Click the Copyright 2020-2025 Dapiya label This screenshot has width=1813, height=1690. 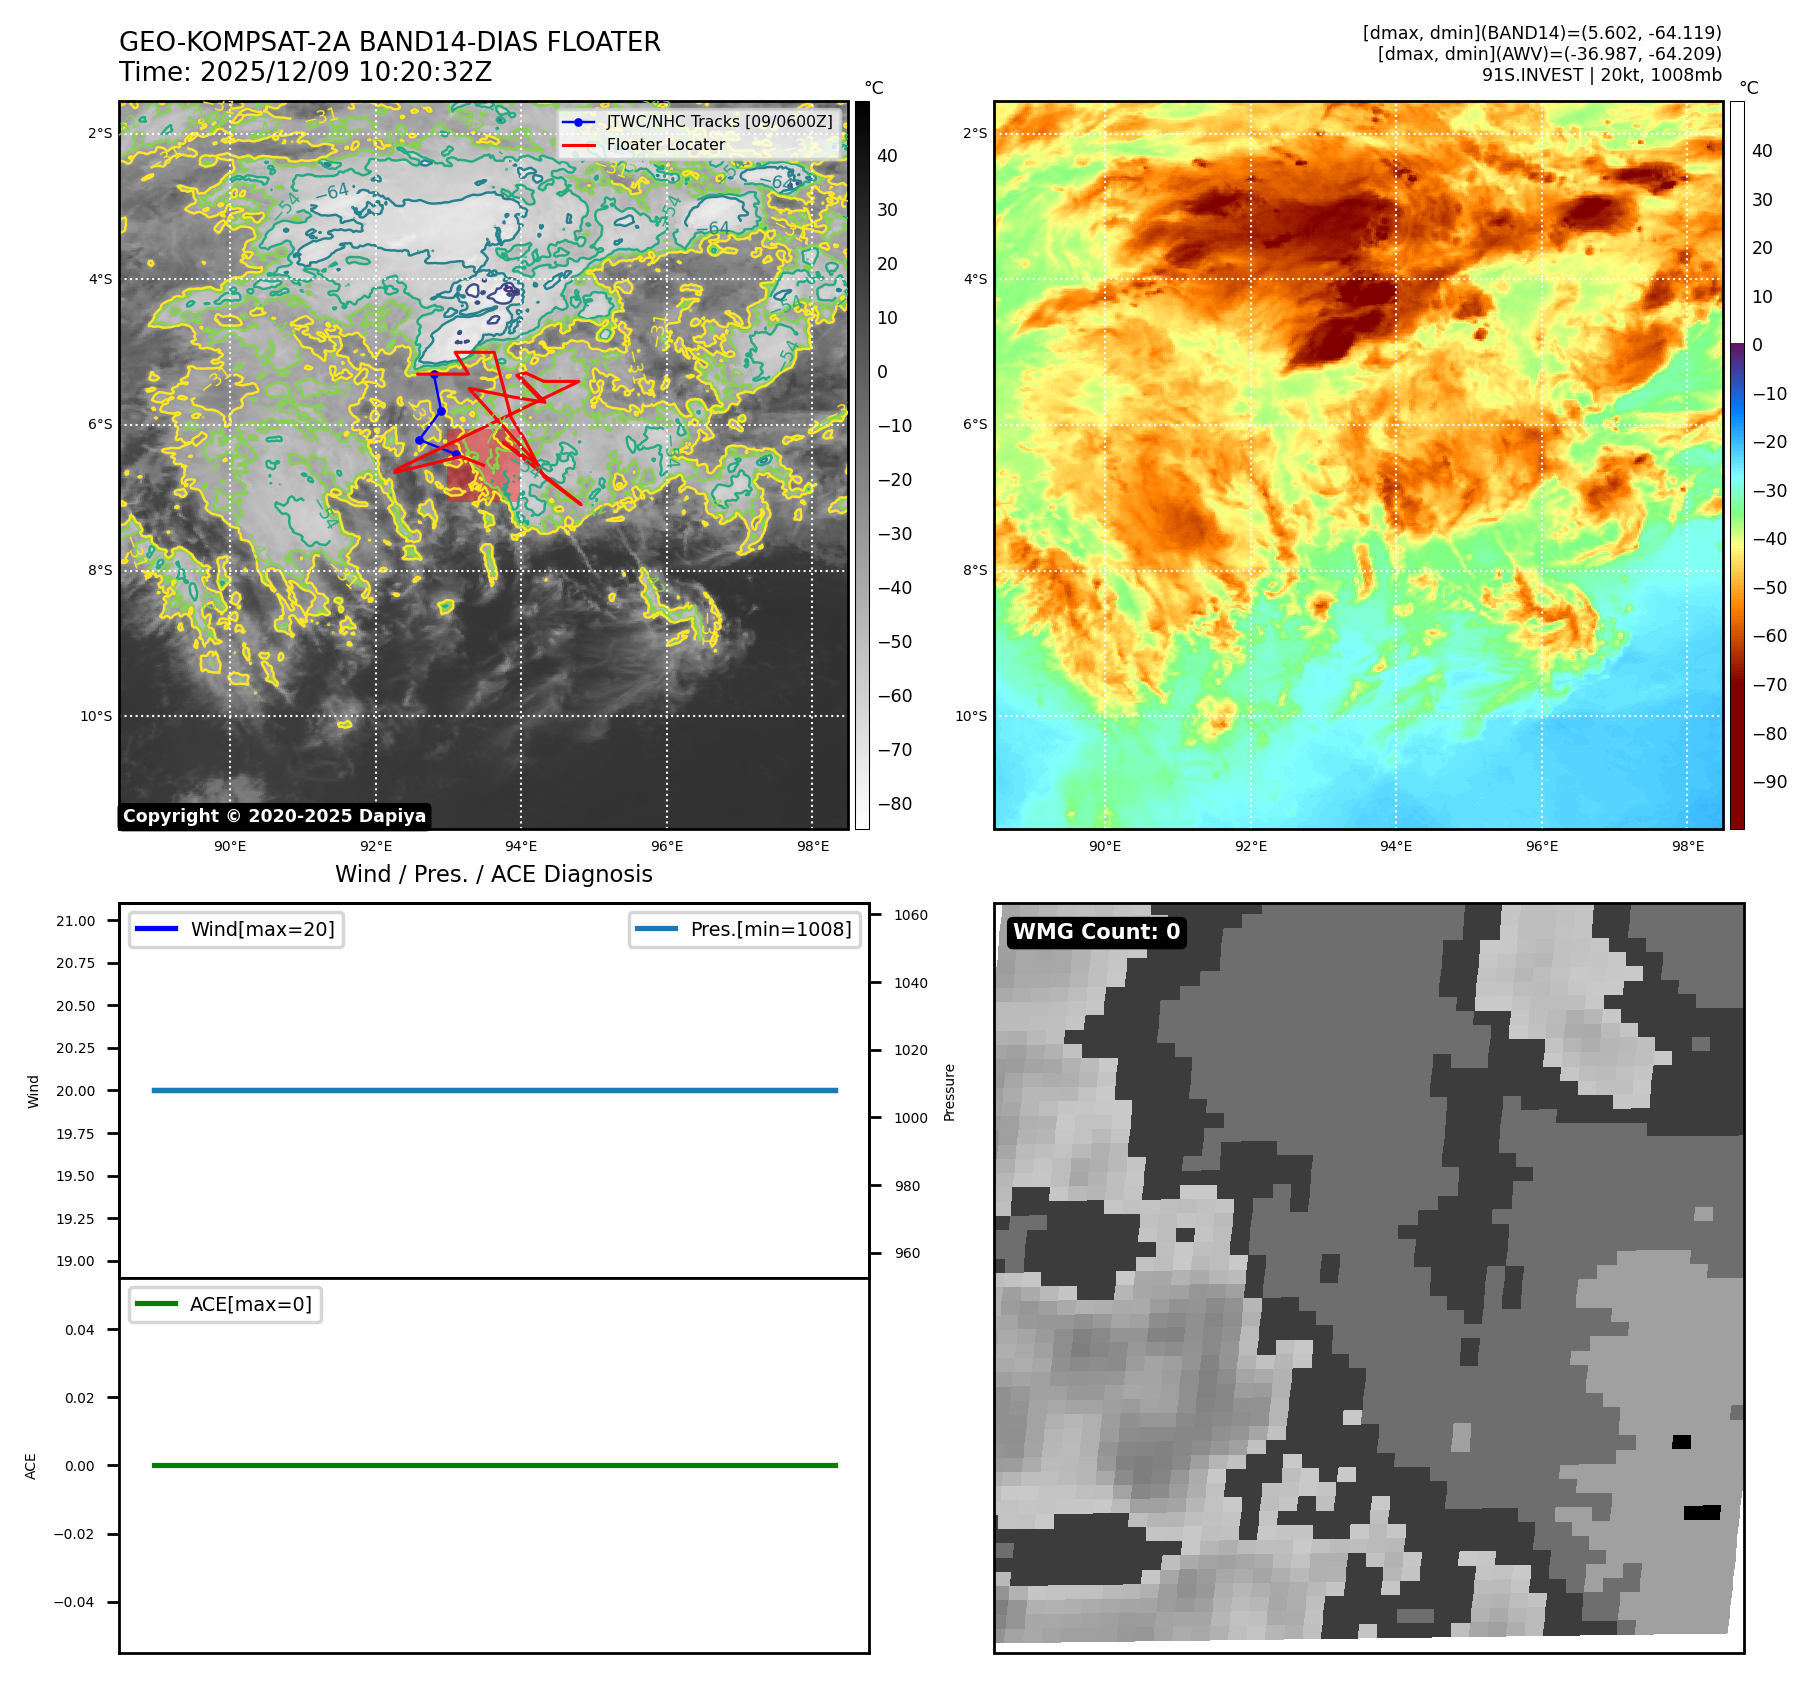274,816
